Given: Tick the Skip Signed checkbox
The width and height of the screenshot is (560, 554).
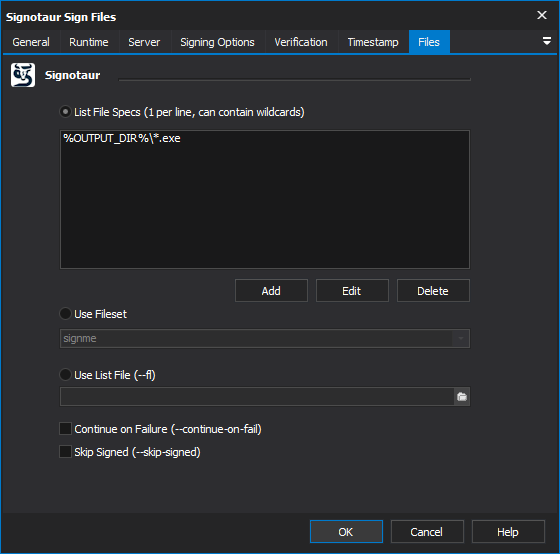Looking at the screenshot, I should click(x=65, y=452).
